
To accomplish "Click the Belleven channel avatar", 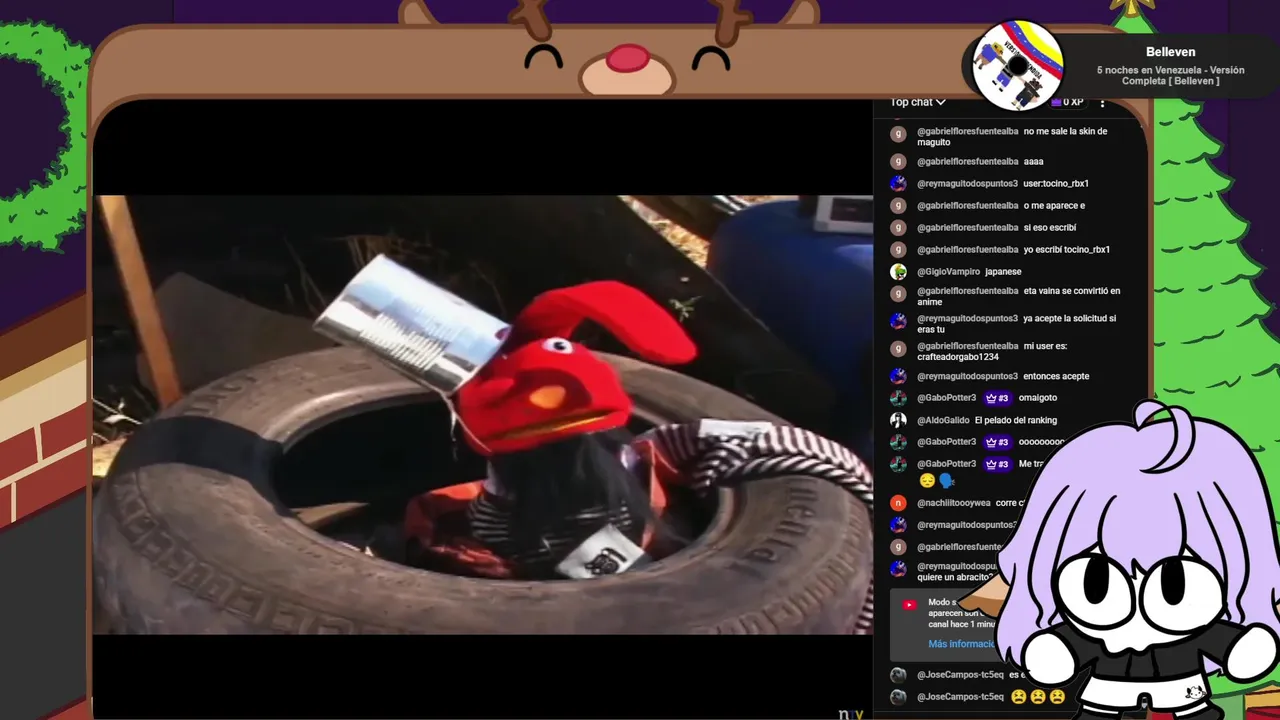I will pyautogui.click(x=1018, y=67).
